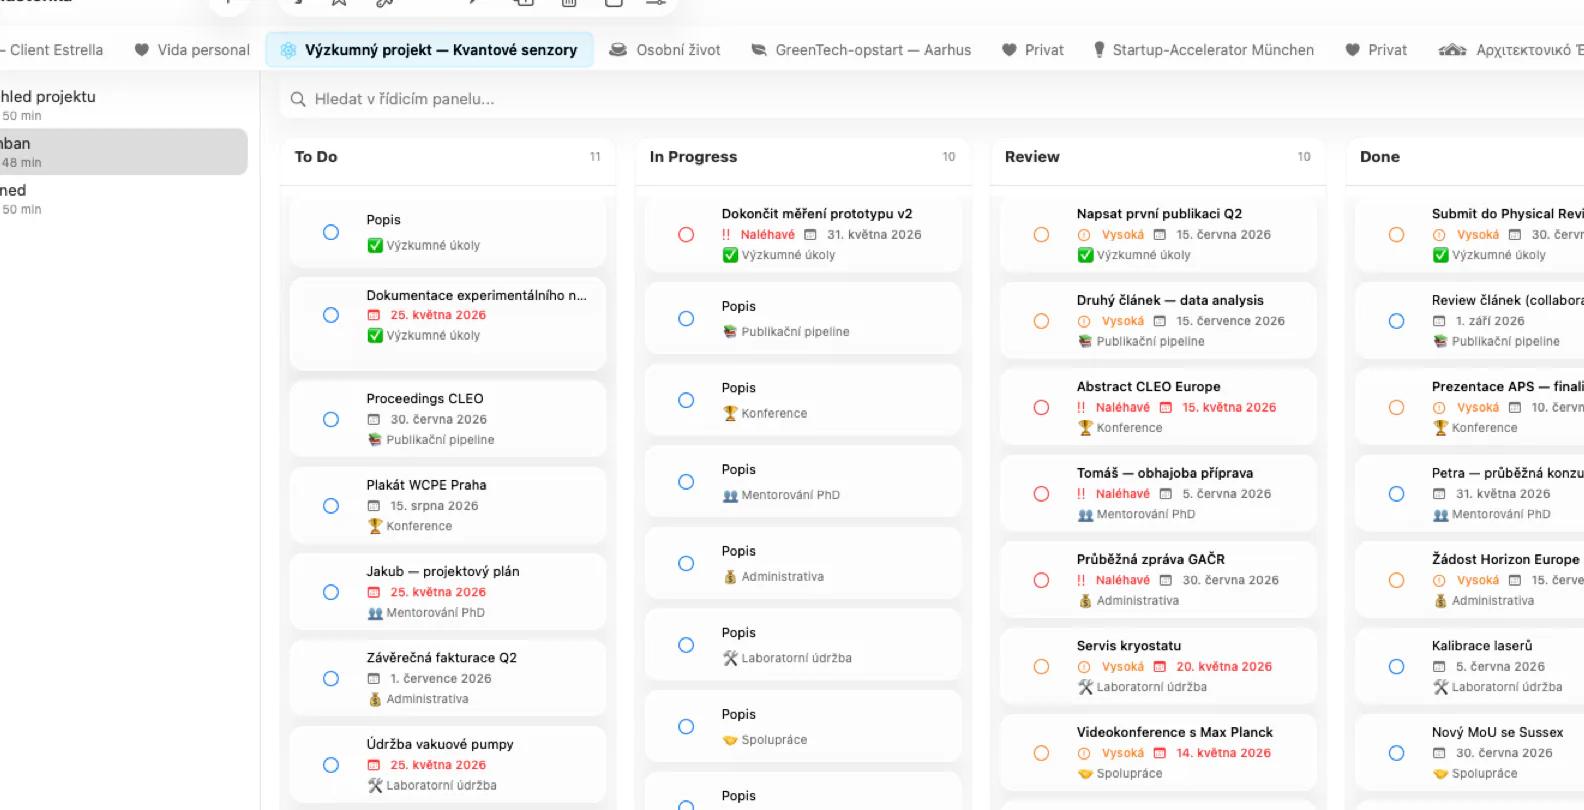Click the atom icon on Výzkumný projekt tab
The width and height of the screenshot is (1584, 810).
289,50
